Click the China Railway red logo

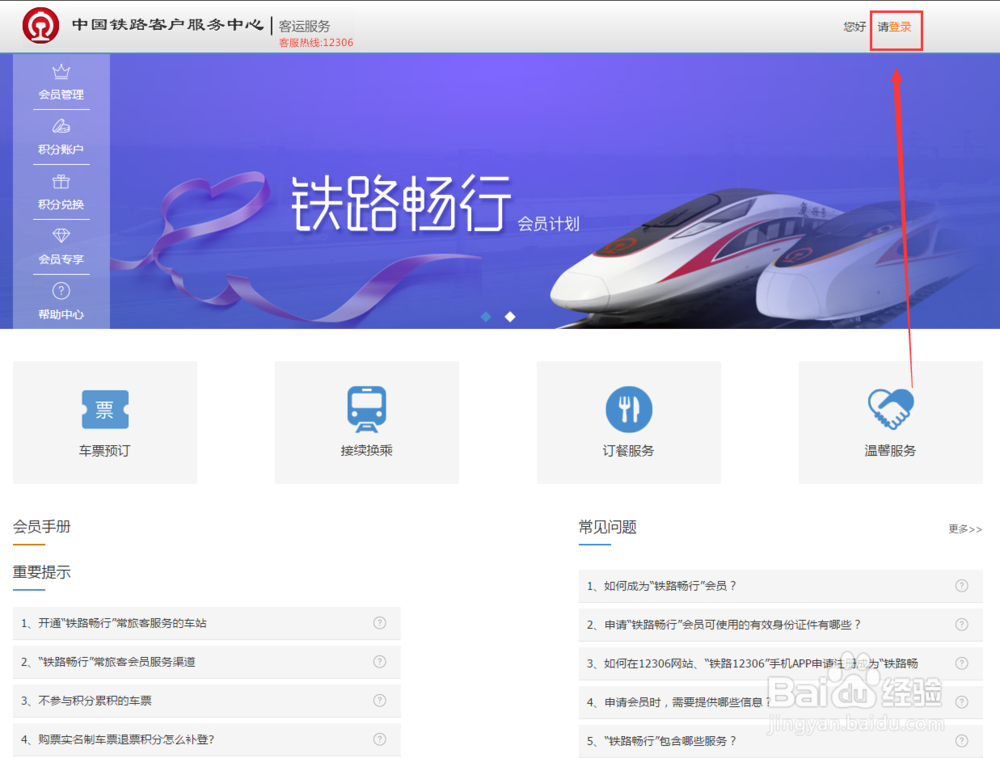[40, 26]
